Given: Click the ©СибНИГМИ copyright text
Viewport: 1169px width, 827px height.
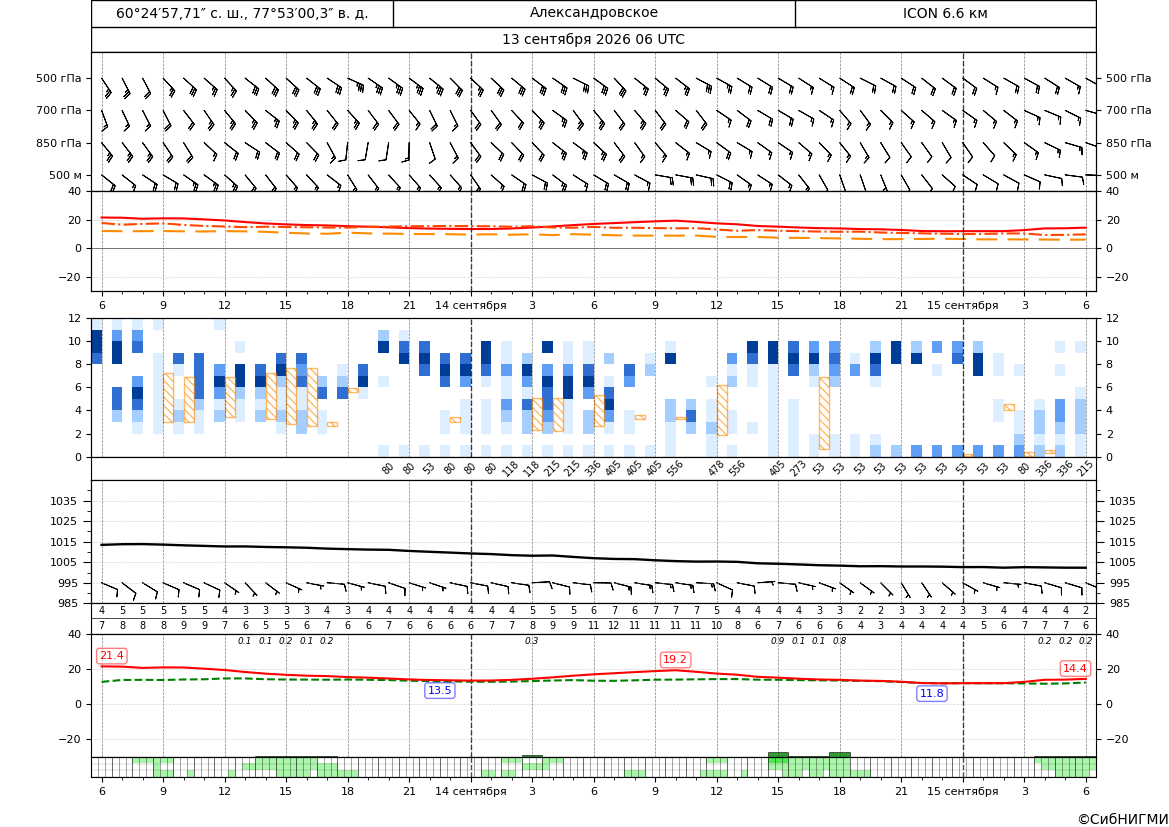Looking at the screenshot, I should (x=1123, y=819).
